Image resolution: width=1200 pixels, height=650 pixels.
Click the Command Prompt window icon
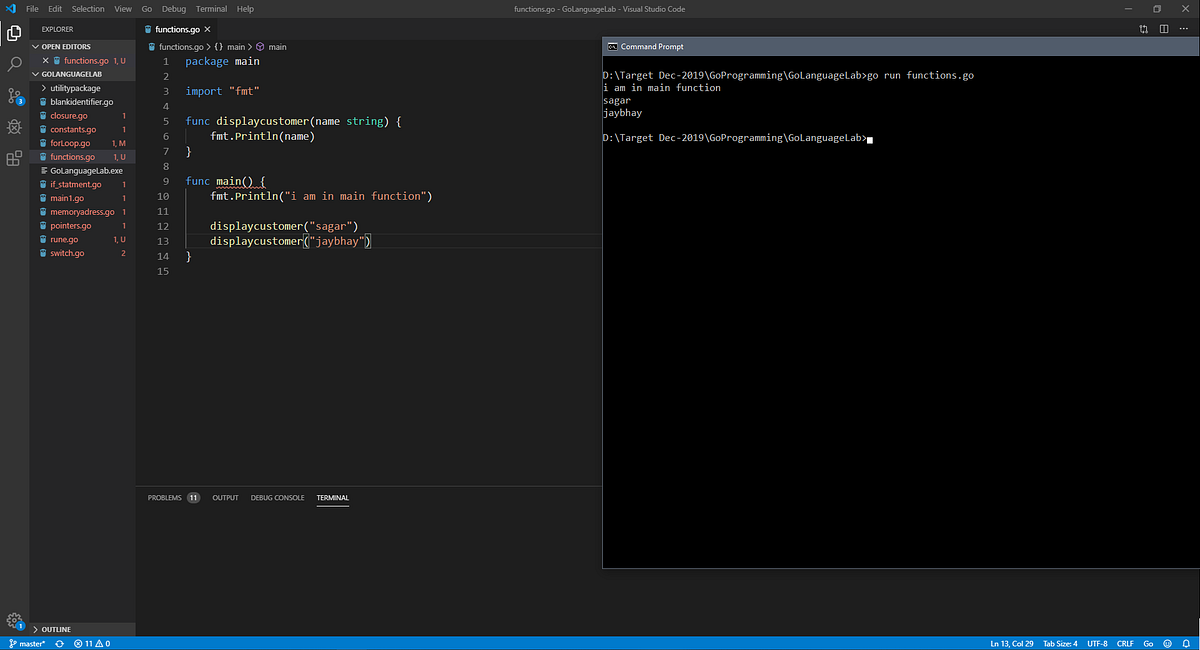pos(612,47)
